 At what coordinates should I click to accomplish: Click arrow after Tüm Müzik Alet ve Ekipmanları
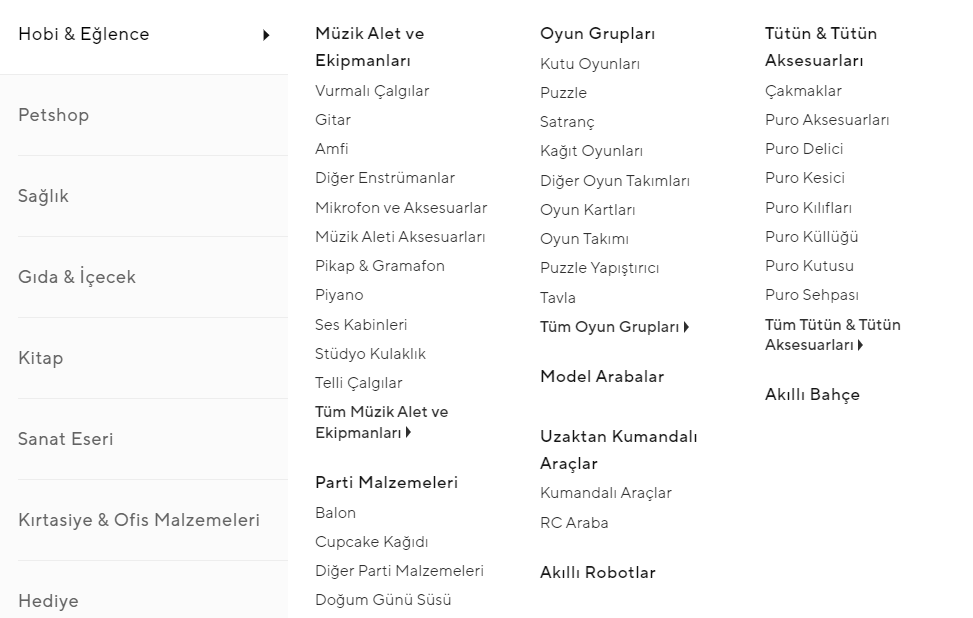(409, 433)
